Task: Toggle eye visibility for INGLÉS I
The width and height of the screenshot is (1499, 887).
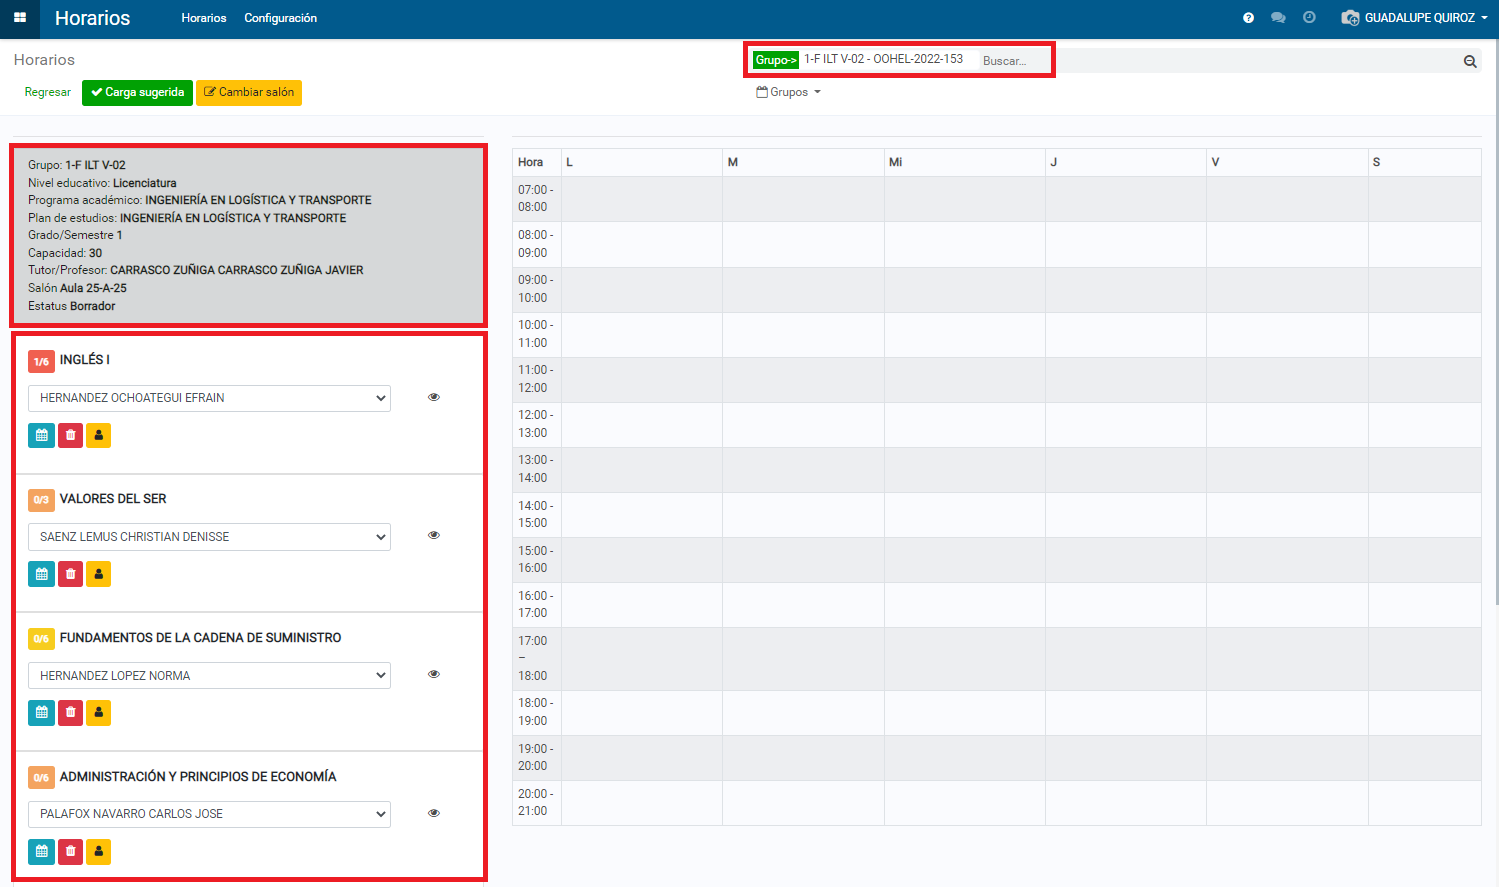Action: tap(434, 397)
